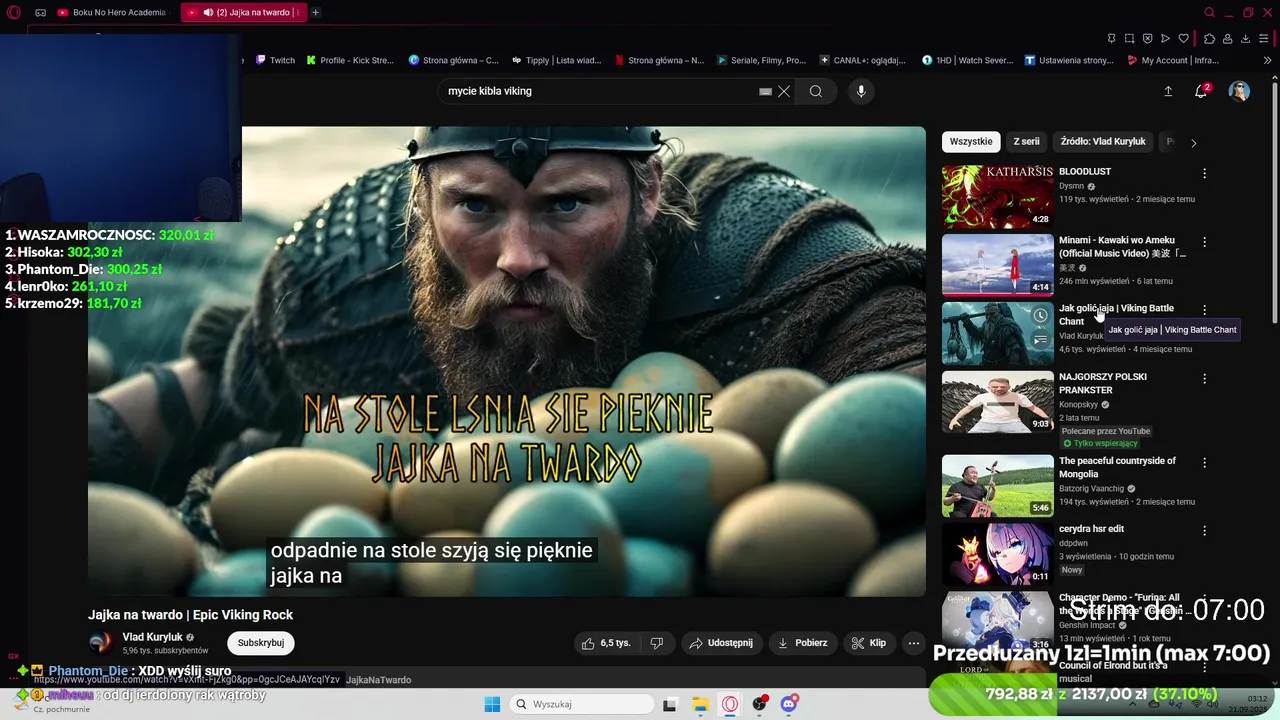The width and height of the screenshot is (1280, 720).
Task: Open the on-screen keyboard in search box
Action: click(x=765, y=91)
